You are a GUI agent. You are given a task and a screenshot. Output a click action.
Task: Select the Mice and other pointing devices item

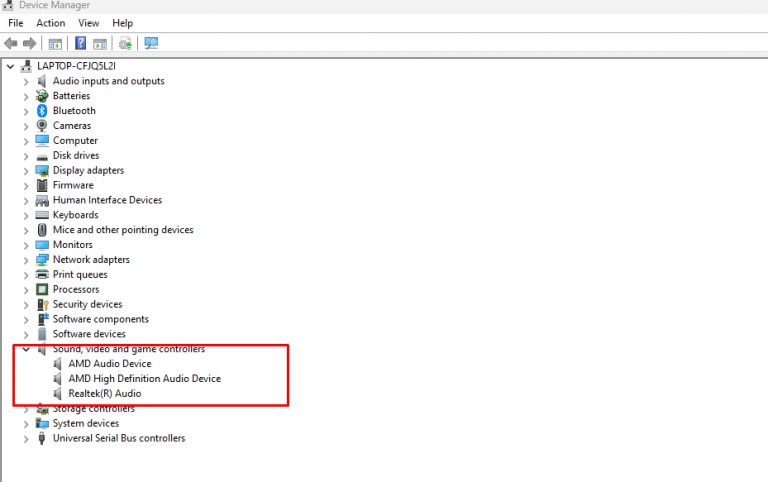tap(123, 230)
